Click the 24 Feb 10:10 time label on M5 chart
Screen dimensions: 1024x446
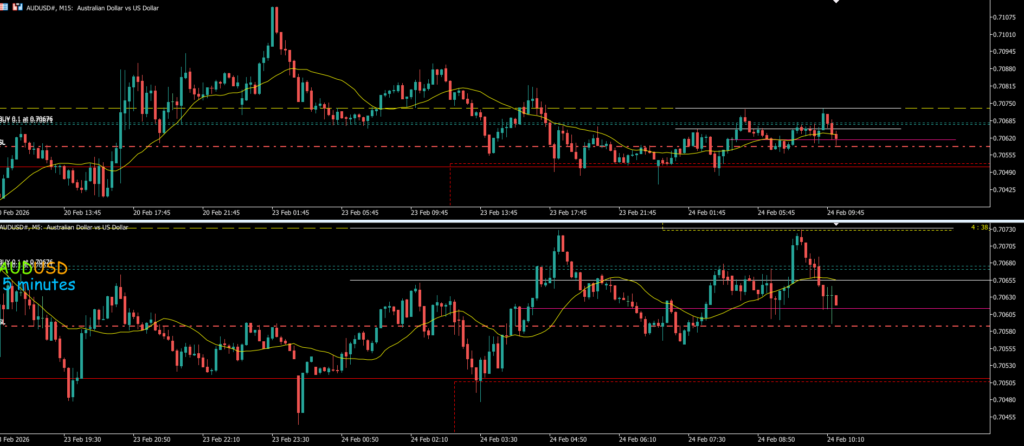point(845,438)
